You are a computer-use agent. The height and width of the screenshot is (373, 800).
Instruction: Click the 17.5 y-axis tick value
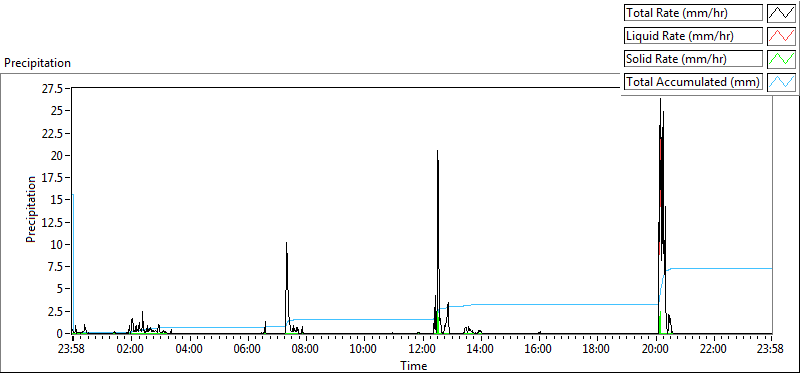tap(53, 178)
